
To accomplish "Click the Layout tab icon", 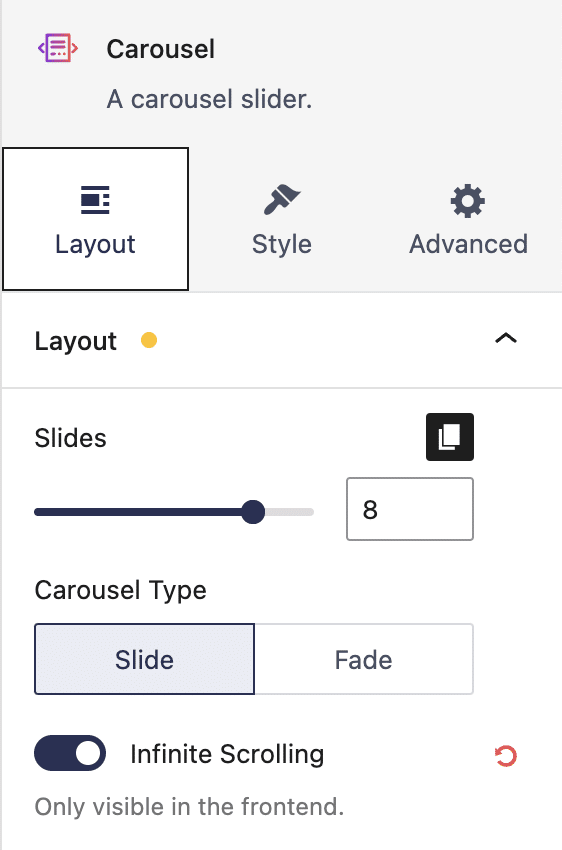I will pos(95,200).
